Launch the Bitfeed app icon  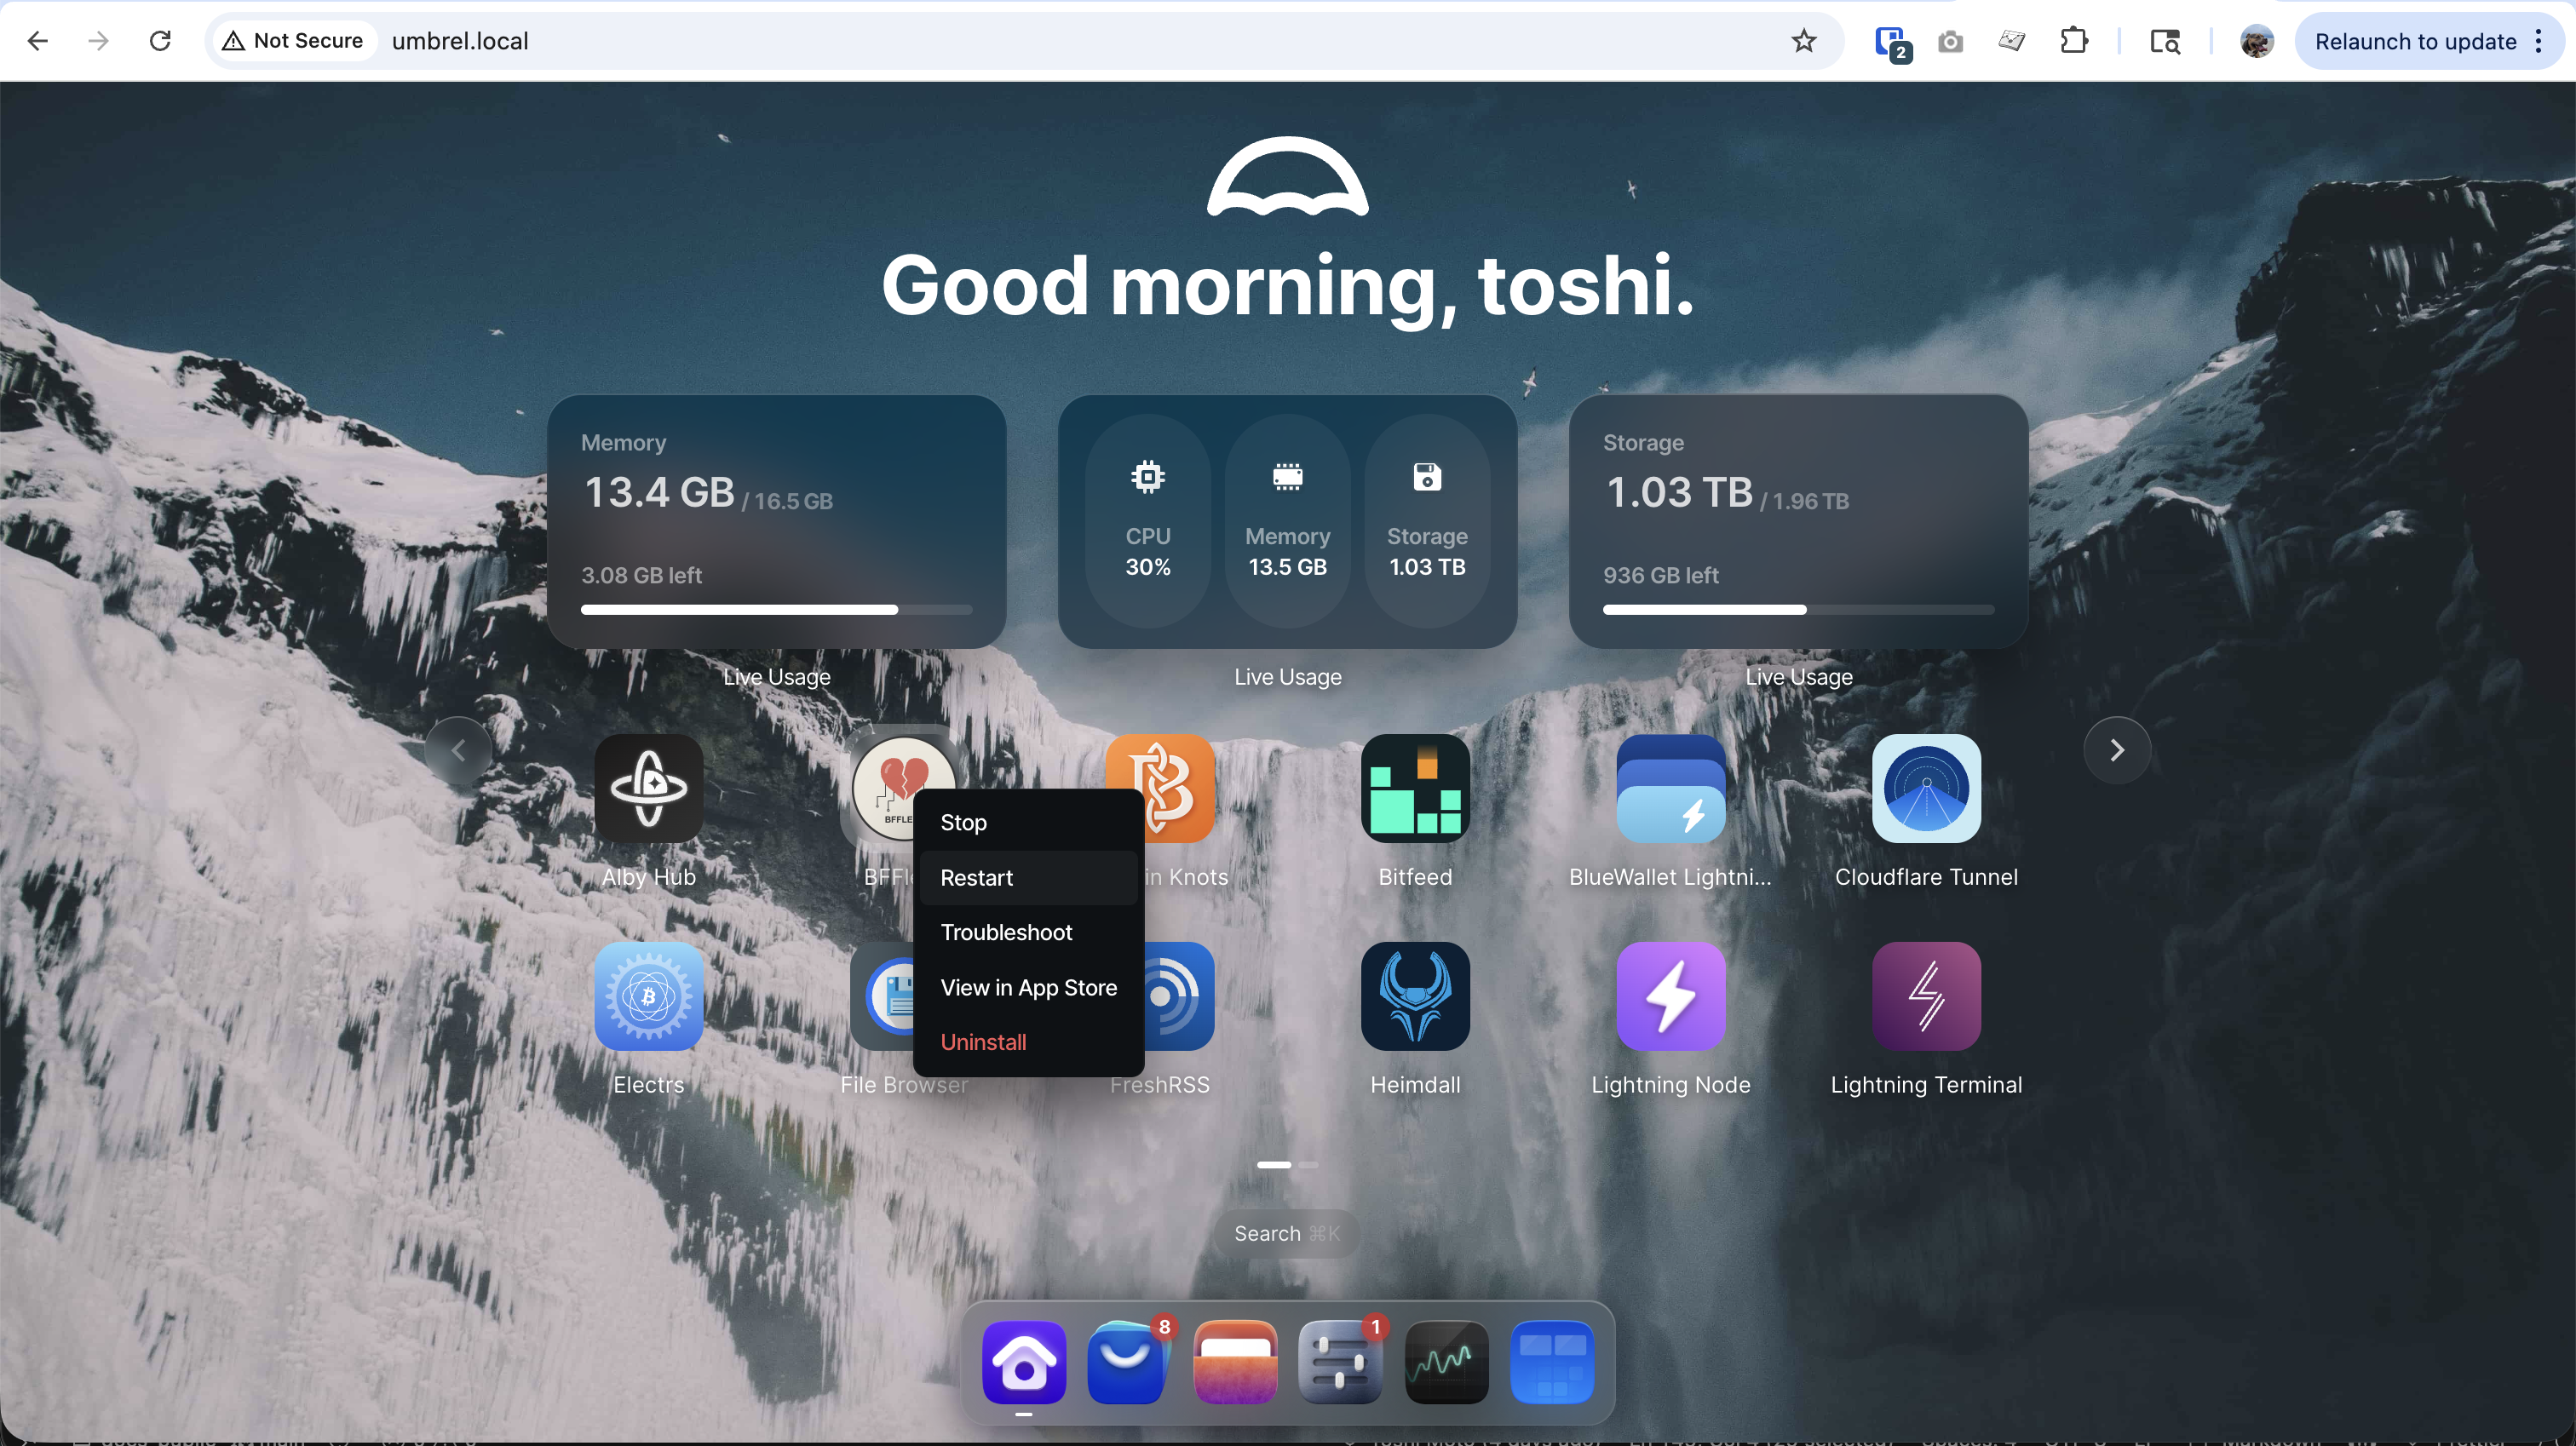coord(1414,789)
